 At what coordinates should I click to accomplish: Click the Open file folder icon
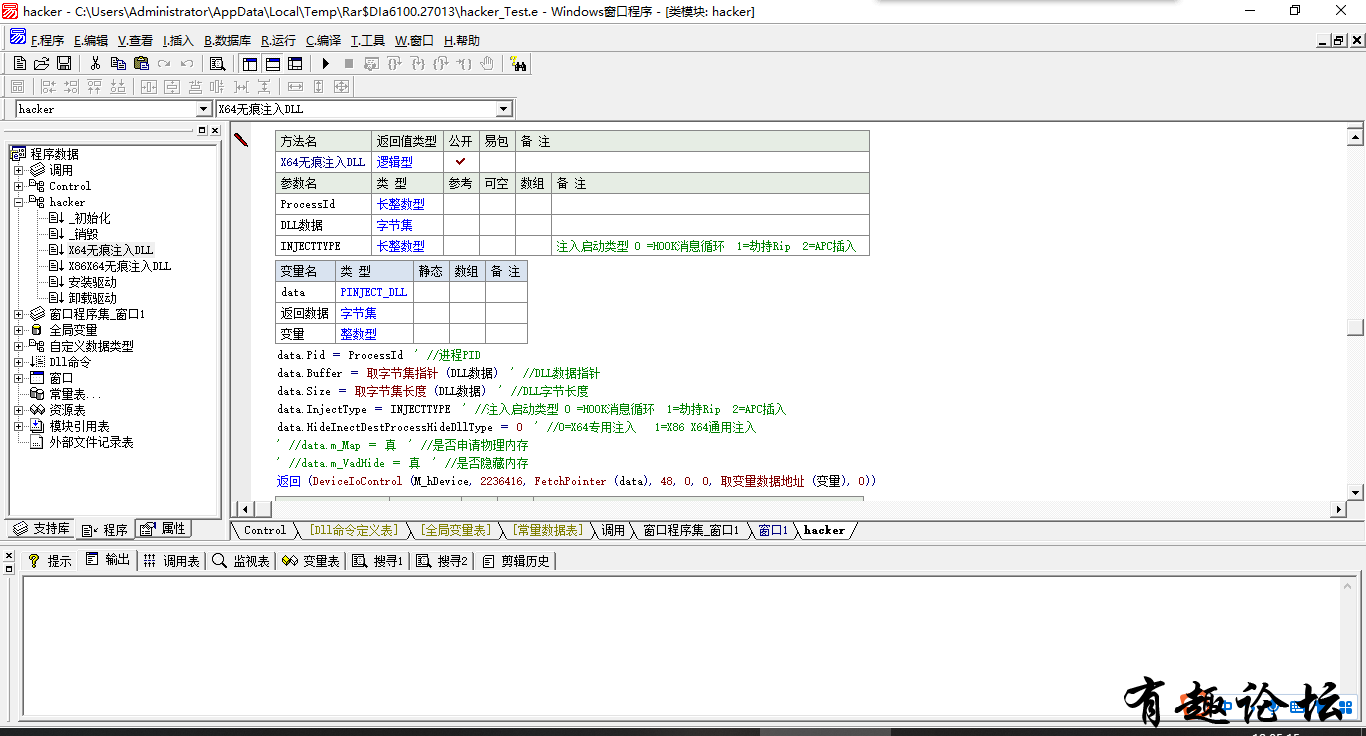point(41,64)
